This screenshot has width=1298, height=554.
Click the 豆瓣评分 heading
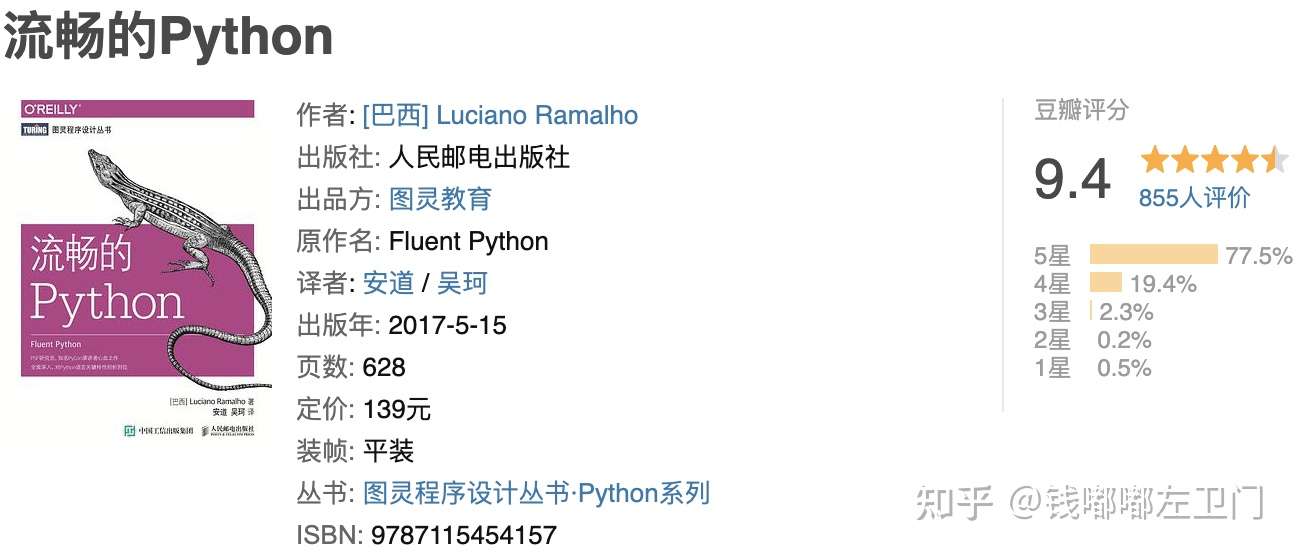tap(1081, 110)
